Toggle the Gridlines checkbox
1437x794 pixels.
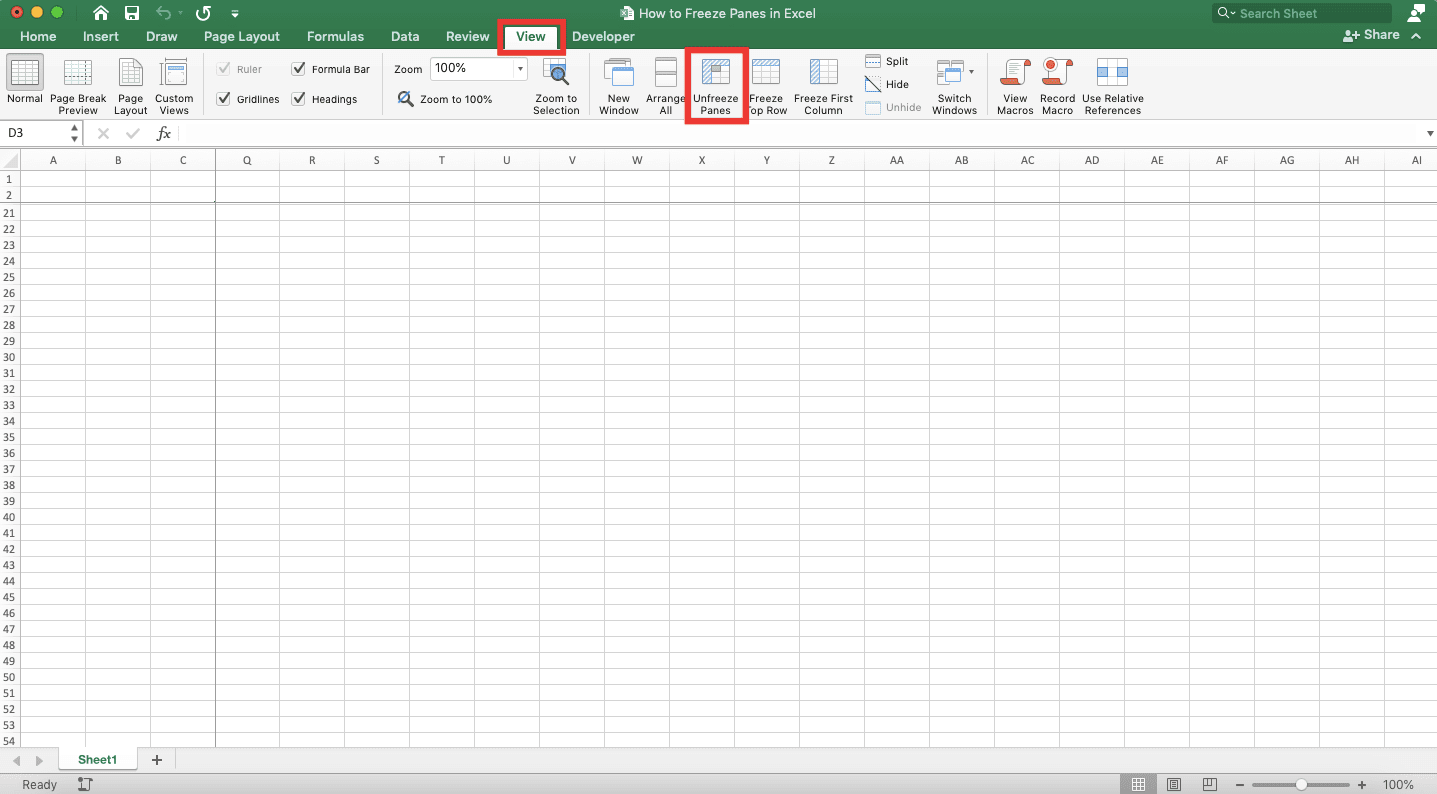point(224,99)
